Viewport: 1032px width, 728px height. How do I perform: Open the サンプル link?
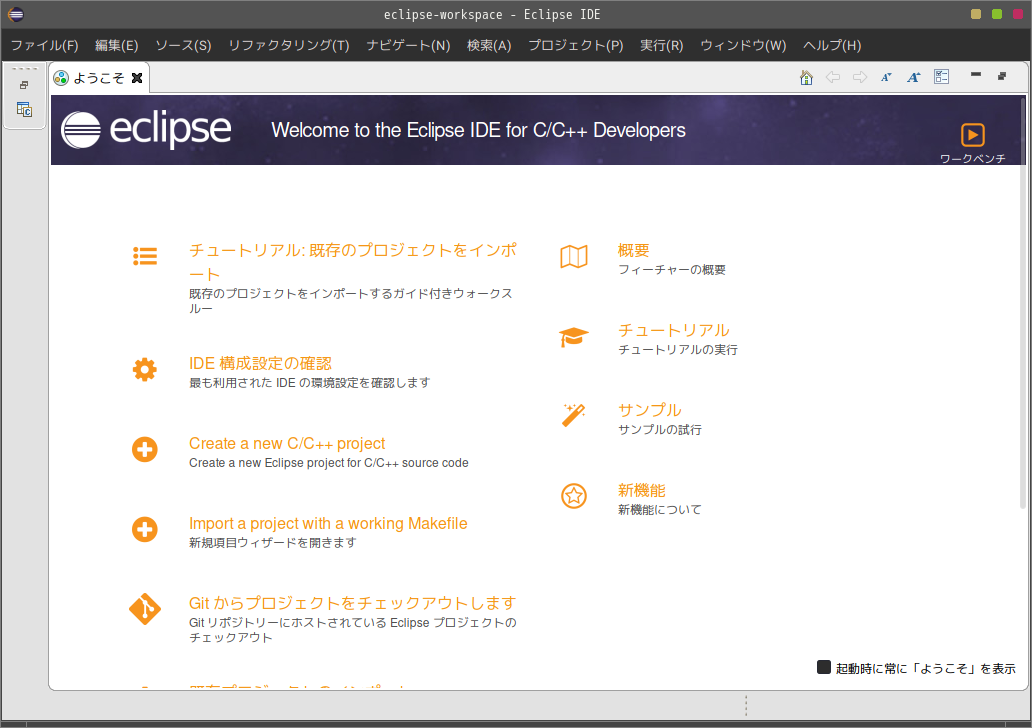click(649, 409)
